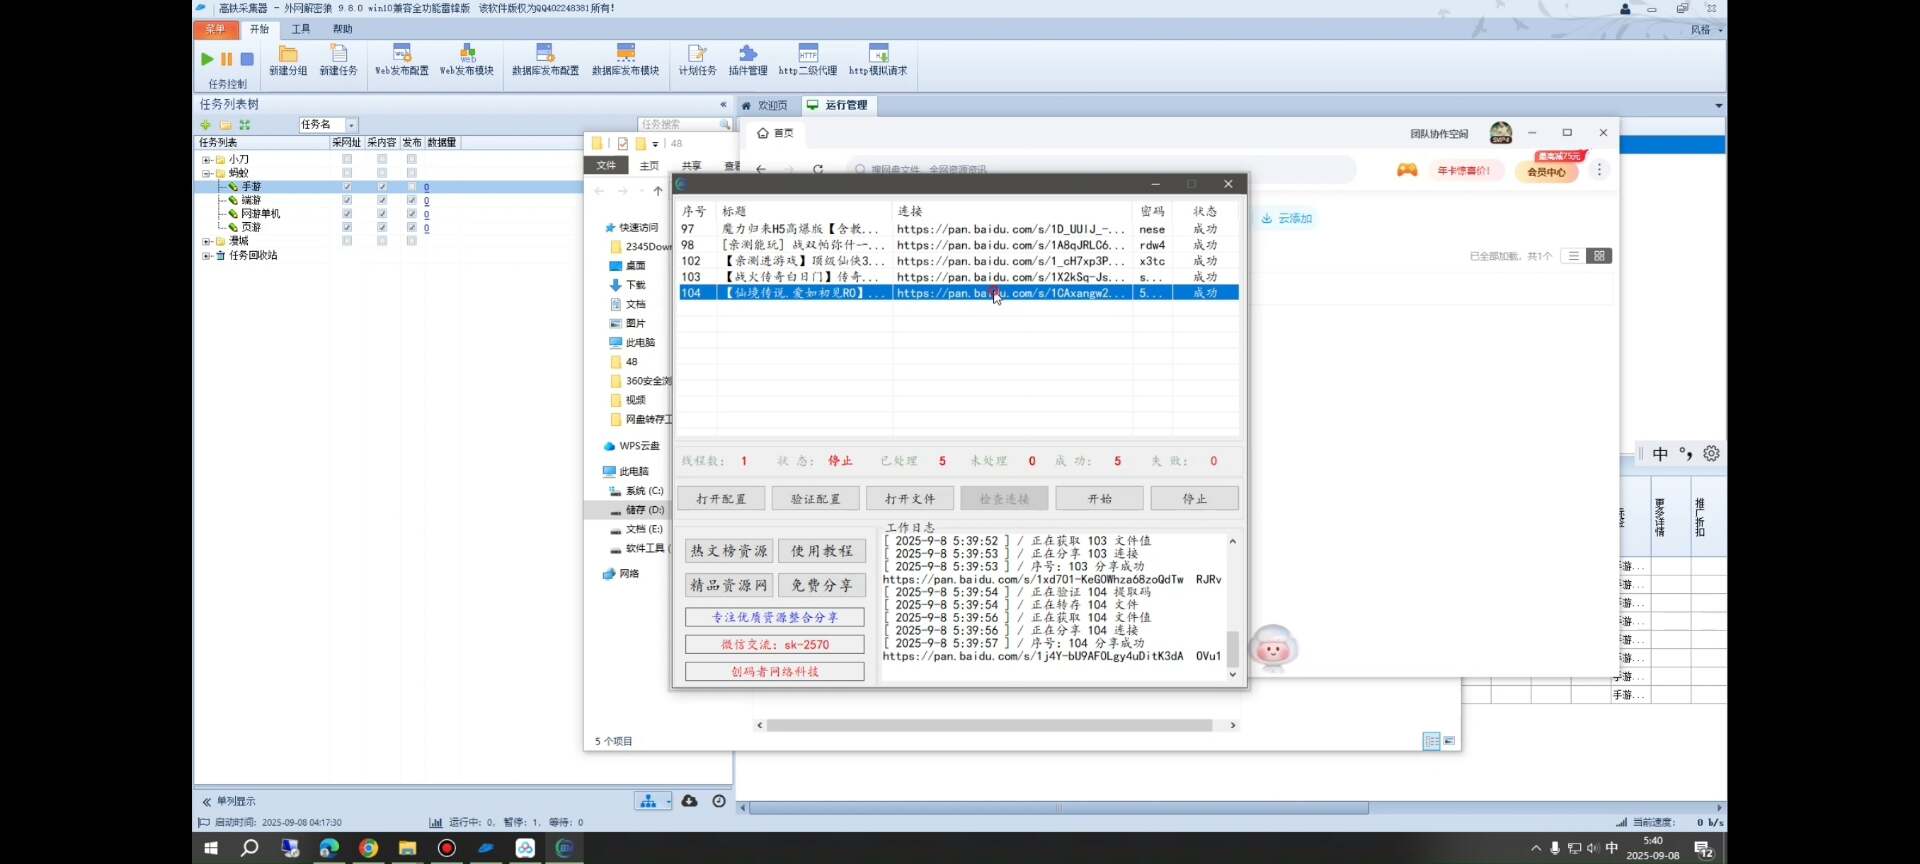Click the orange pause task icon
Screen dimensions: 1920x864
[x=227, y=59]
